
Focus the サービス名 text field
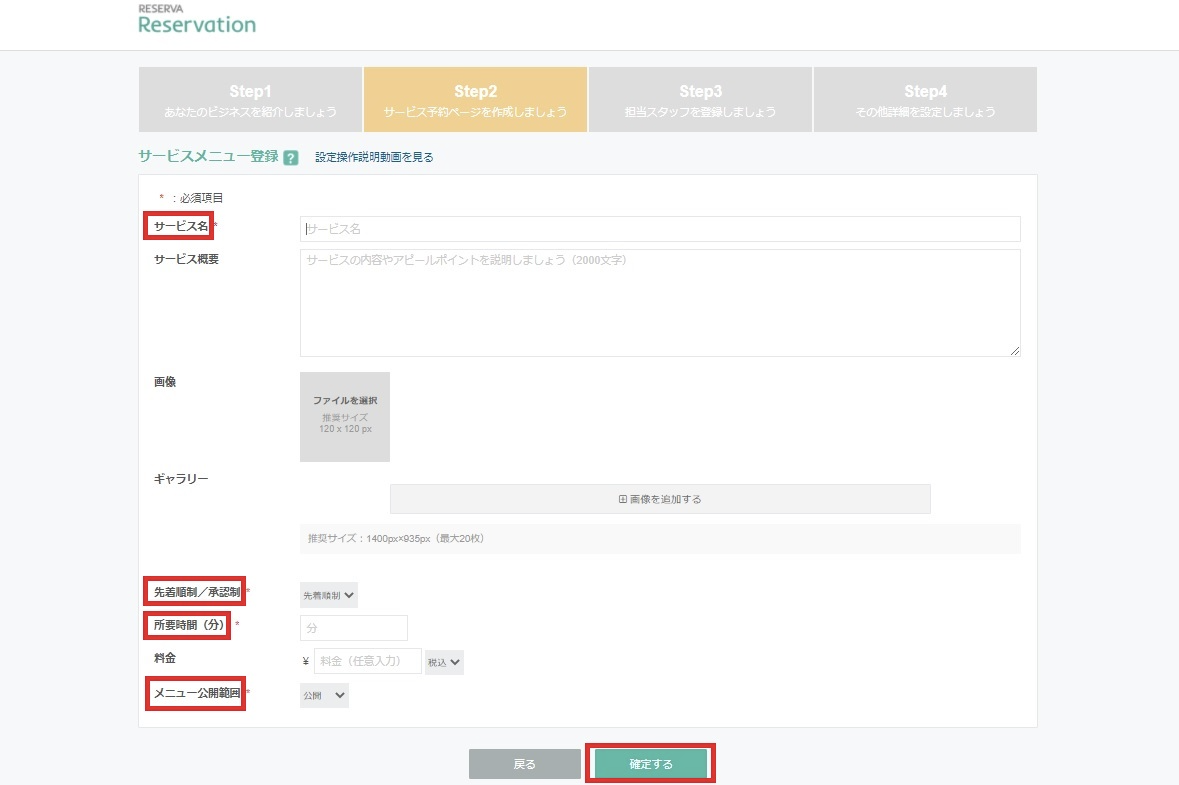(660, 229)
